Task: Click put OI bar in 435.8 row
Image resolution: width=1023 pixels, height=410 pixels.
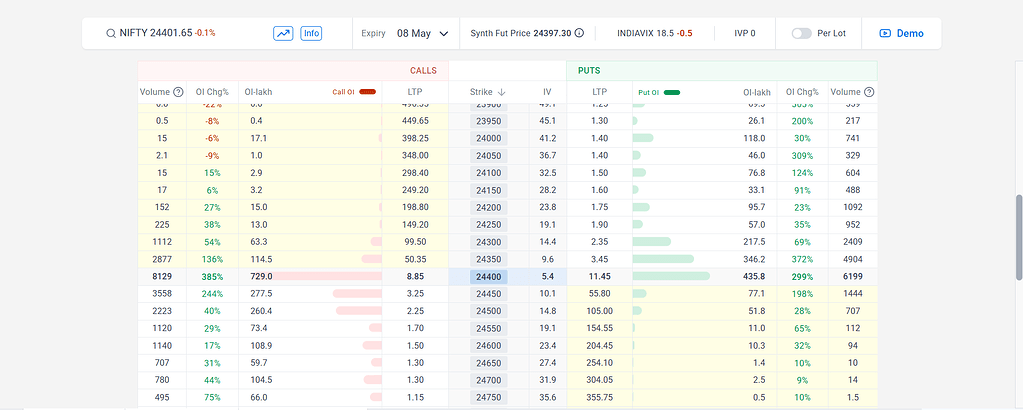Action: tap(671, 277)
